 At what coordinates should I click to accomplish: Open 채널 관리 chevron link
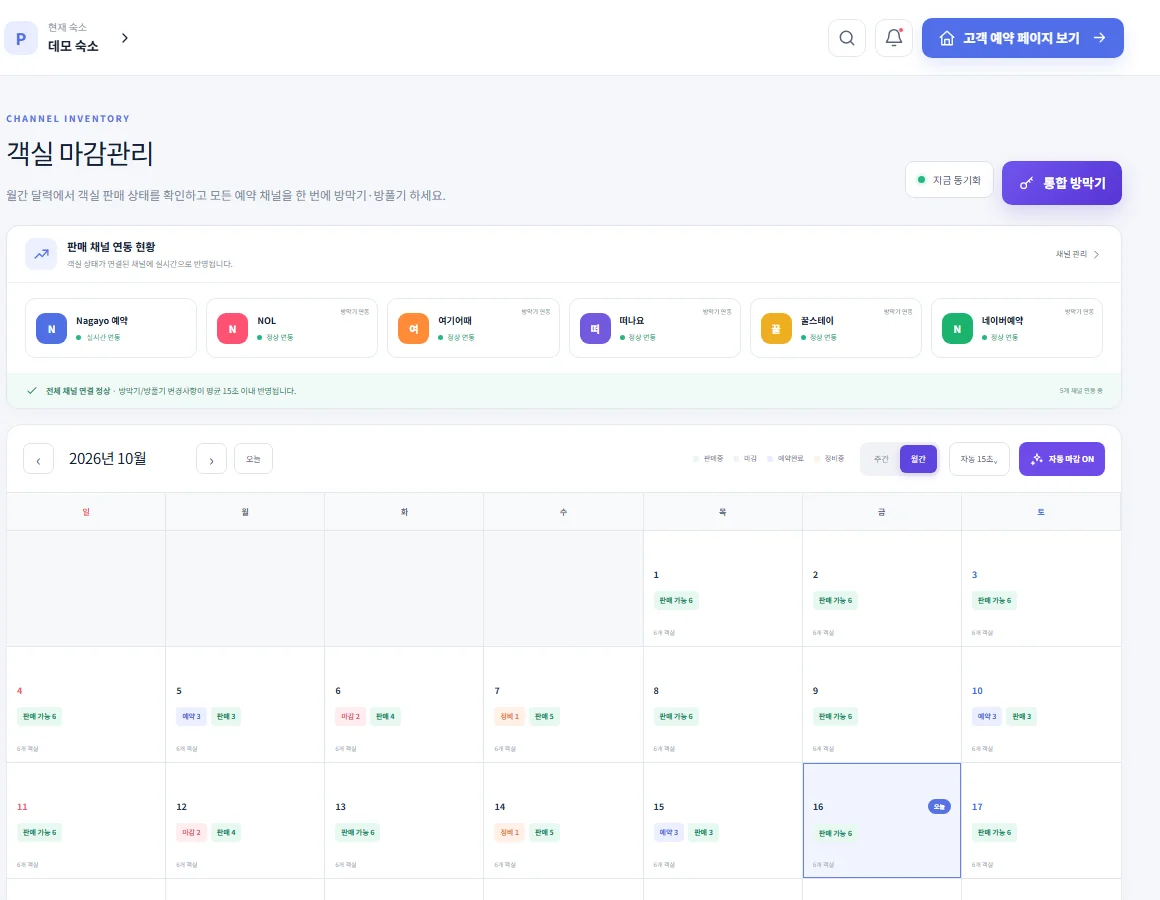[1077, 254]
